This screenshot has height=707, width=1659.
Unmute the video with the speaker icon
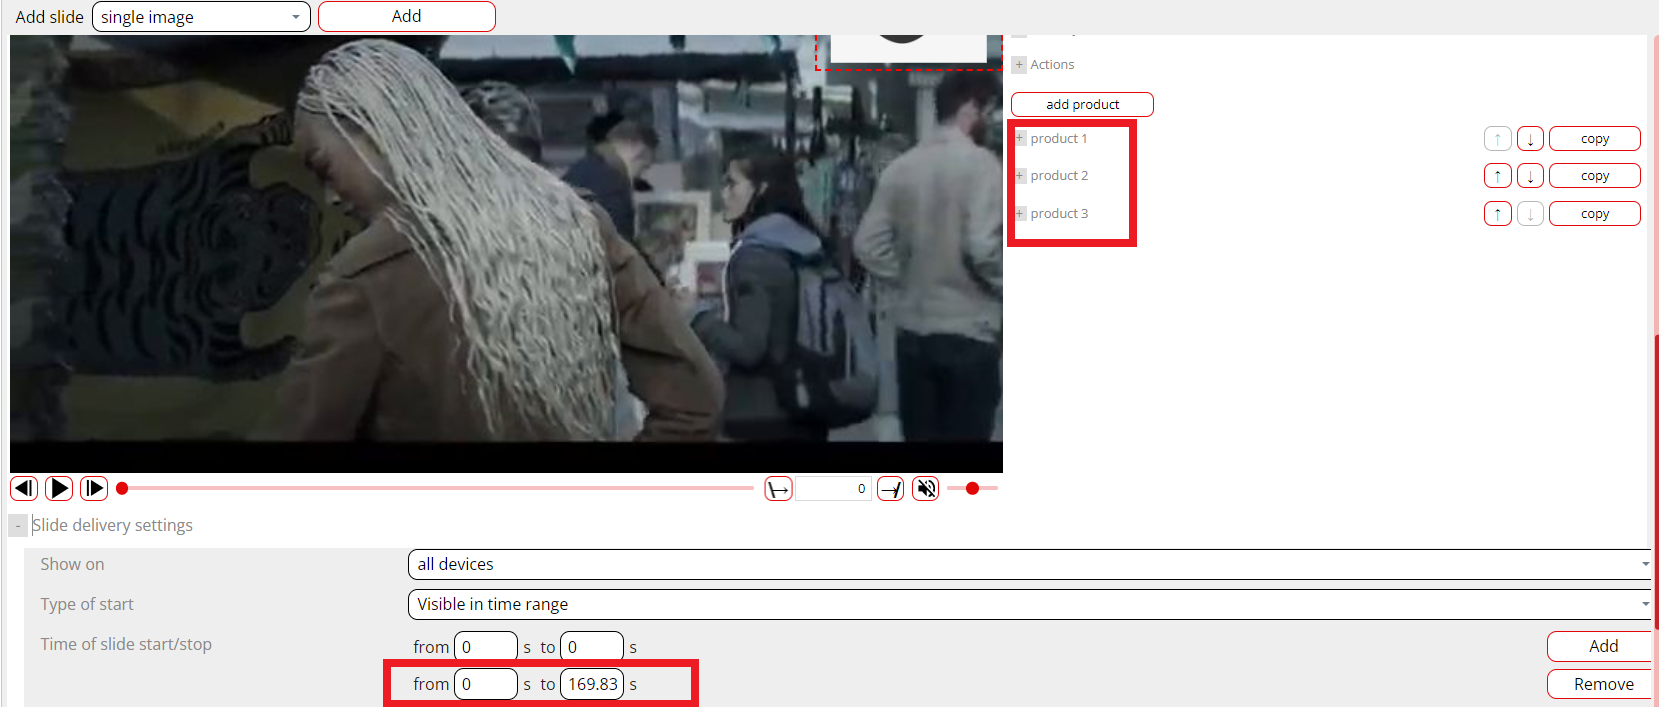pyautogui.click(x=926, y=489)
